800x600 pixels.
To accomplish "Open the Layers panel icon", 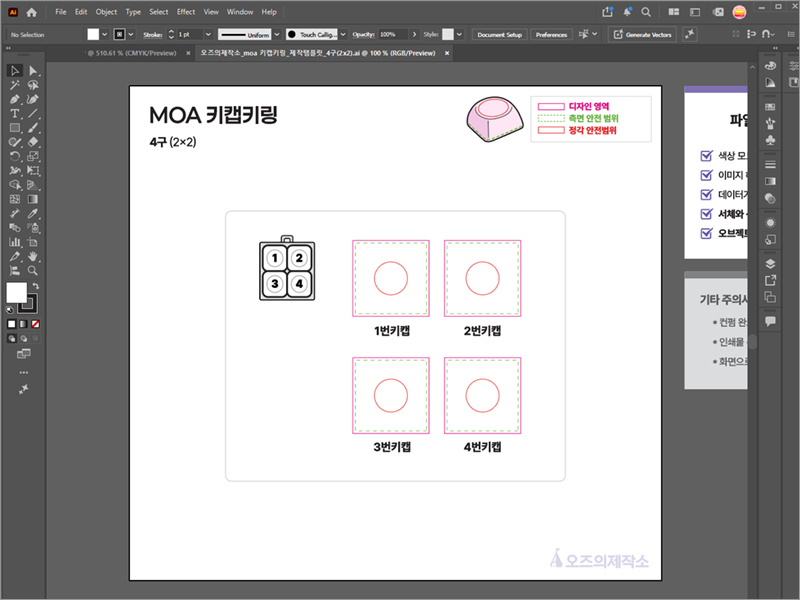I will (x=770, y=264).
